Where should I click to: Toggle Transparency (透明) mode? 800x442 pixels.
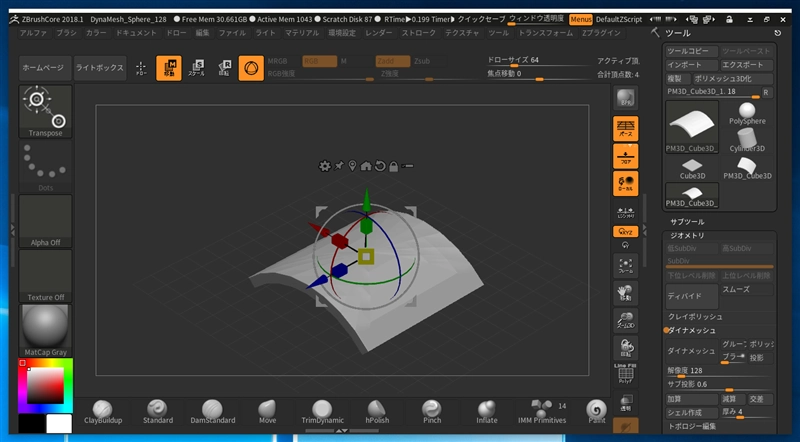pos(626,403)
